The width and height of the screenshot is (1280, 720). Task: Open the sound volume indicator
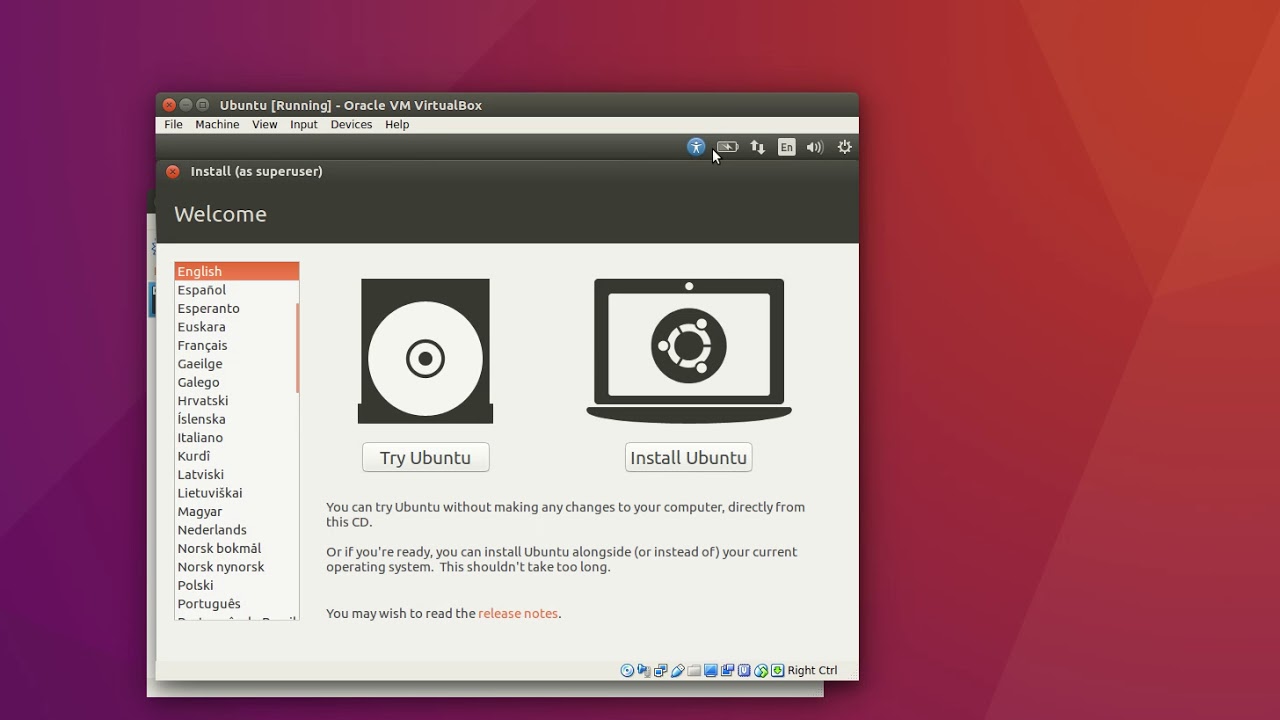tap(815, 147)
